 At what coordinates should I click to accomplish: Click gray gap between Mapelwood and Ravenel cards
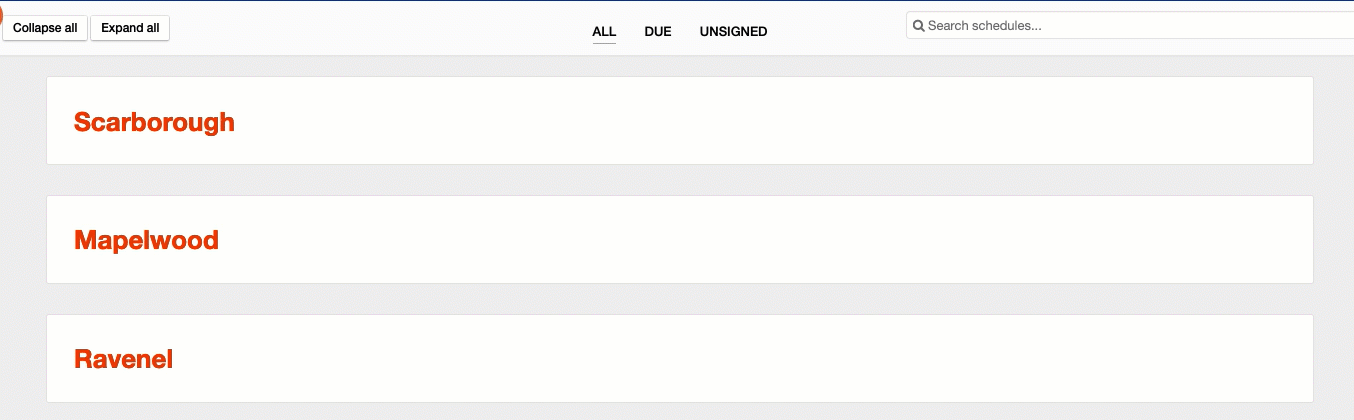[680, 299]
